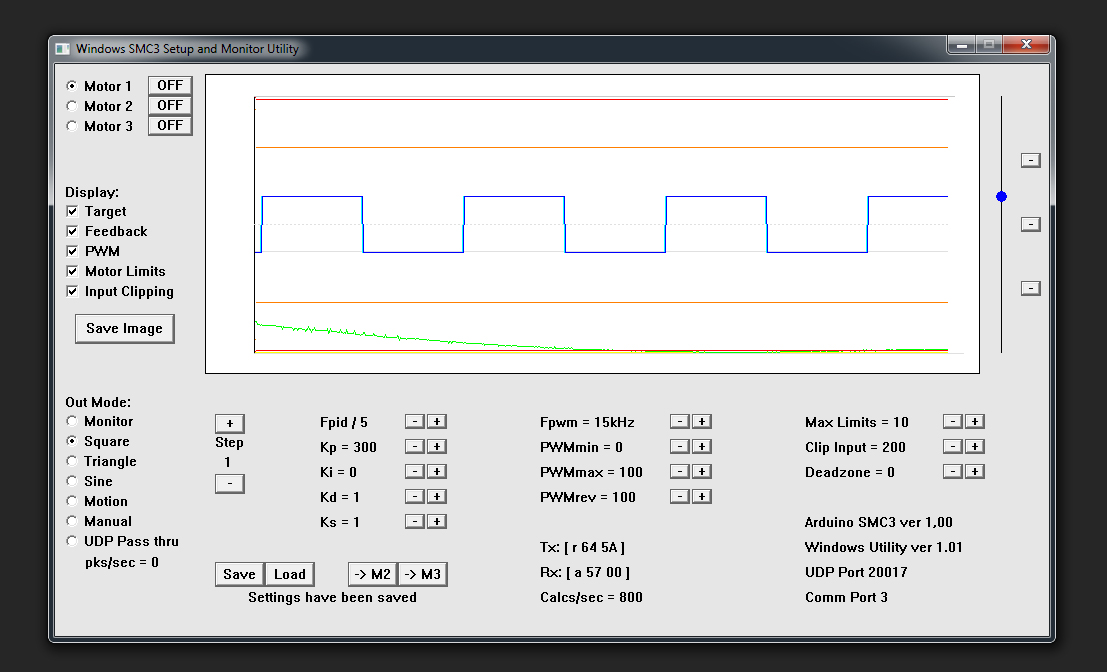Uncheck the Motor Limits checkbox
This screenshot has height=672, width=1107.
(x=72, y=271)
